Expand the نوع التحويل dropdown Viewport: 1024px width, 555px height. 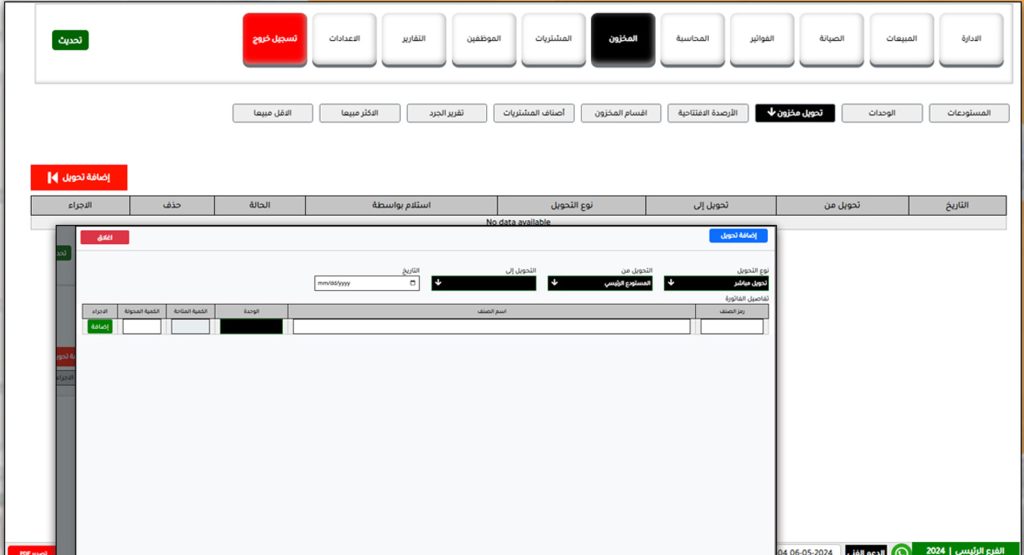[716, 283]
